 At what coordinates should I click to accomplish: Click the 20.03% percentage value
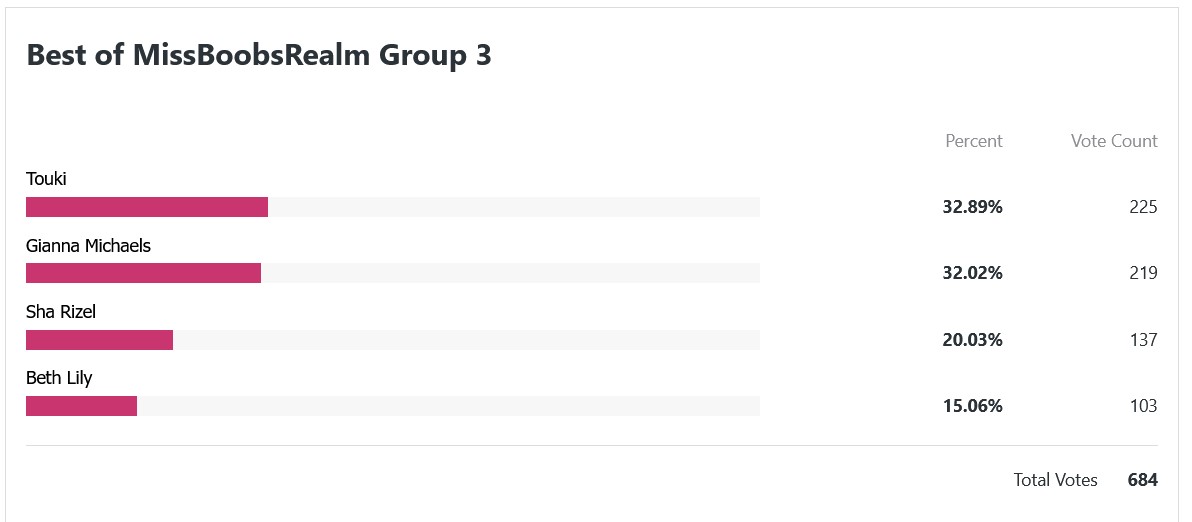[x=972, y=340]
